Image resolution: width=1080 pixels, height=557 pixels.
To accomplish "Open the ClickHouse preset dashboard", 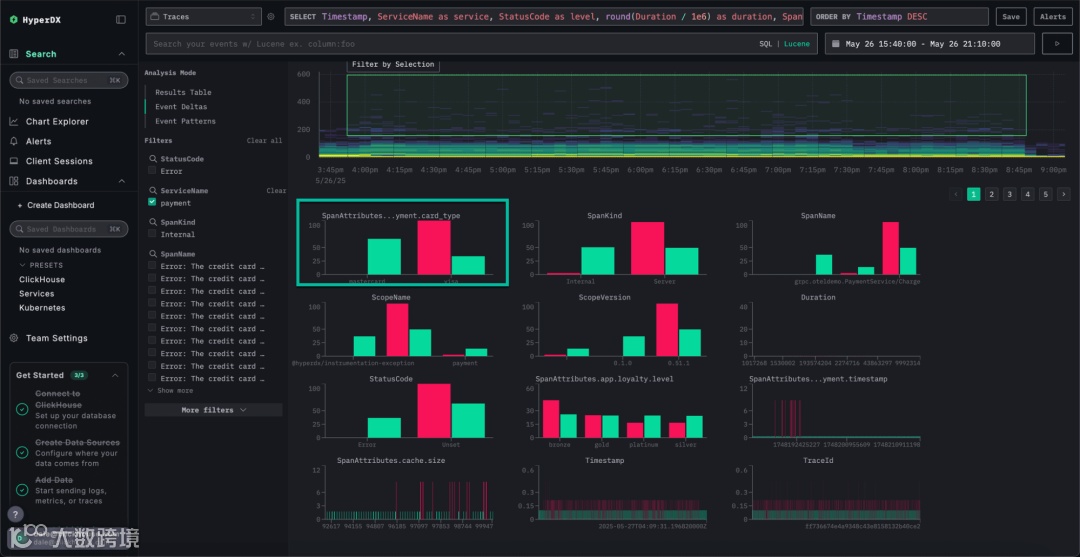I will (42, 280).
